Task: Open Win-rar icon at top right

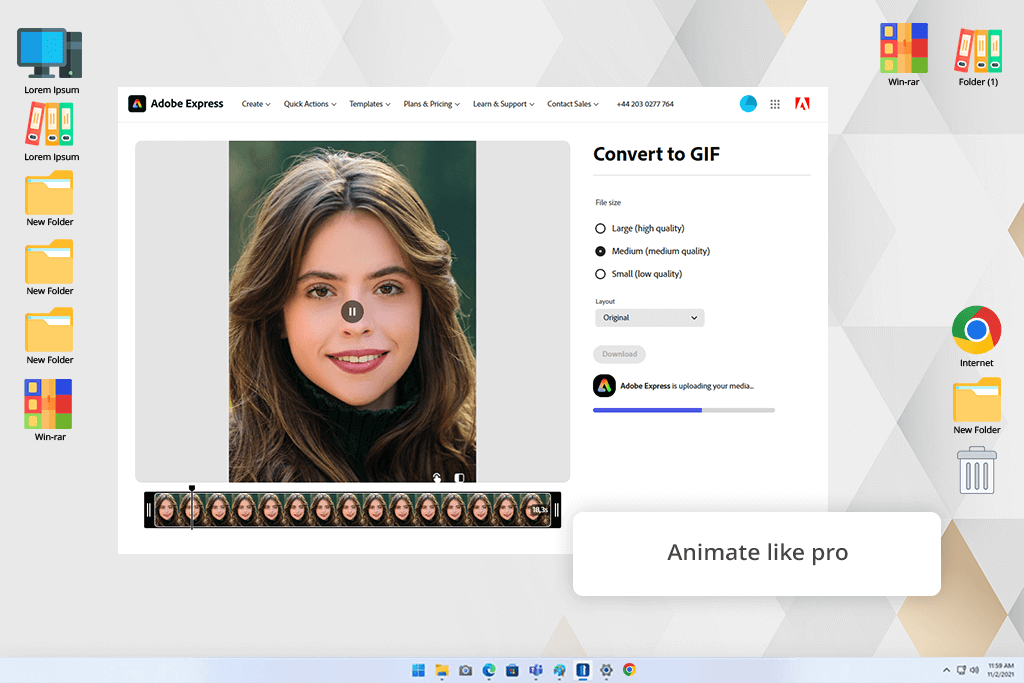Action: pos(904,54)
